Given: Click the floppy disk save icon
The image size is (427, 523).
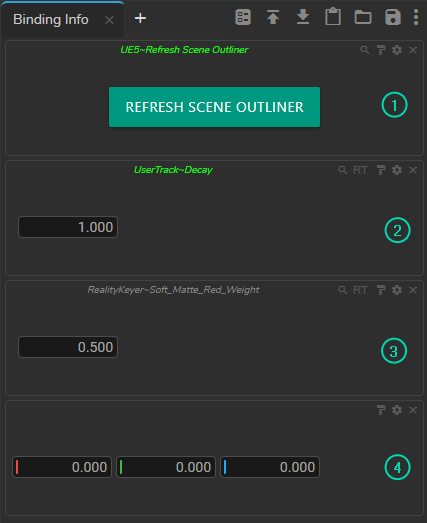Looking at the screenshot, I should coord(393,17).
